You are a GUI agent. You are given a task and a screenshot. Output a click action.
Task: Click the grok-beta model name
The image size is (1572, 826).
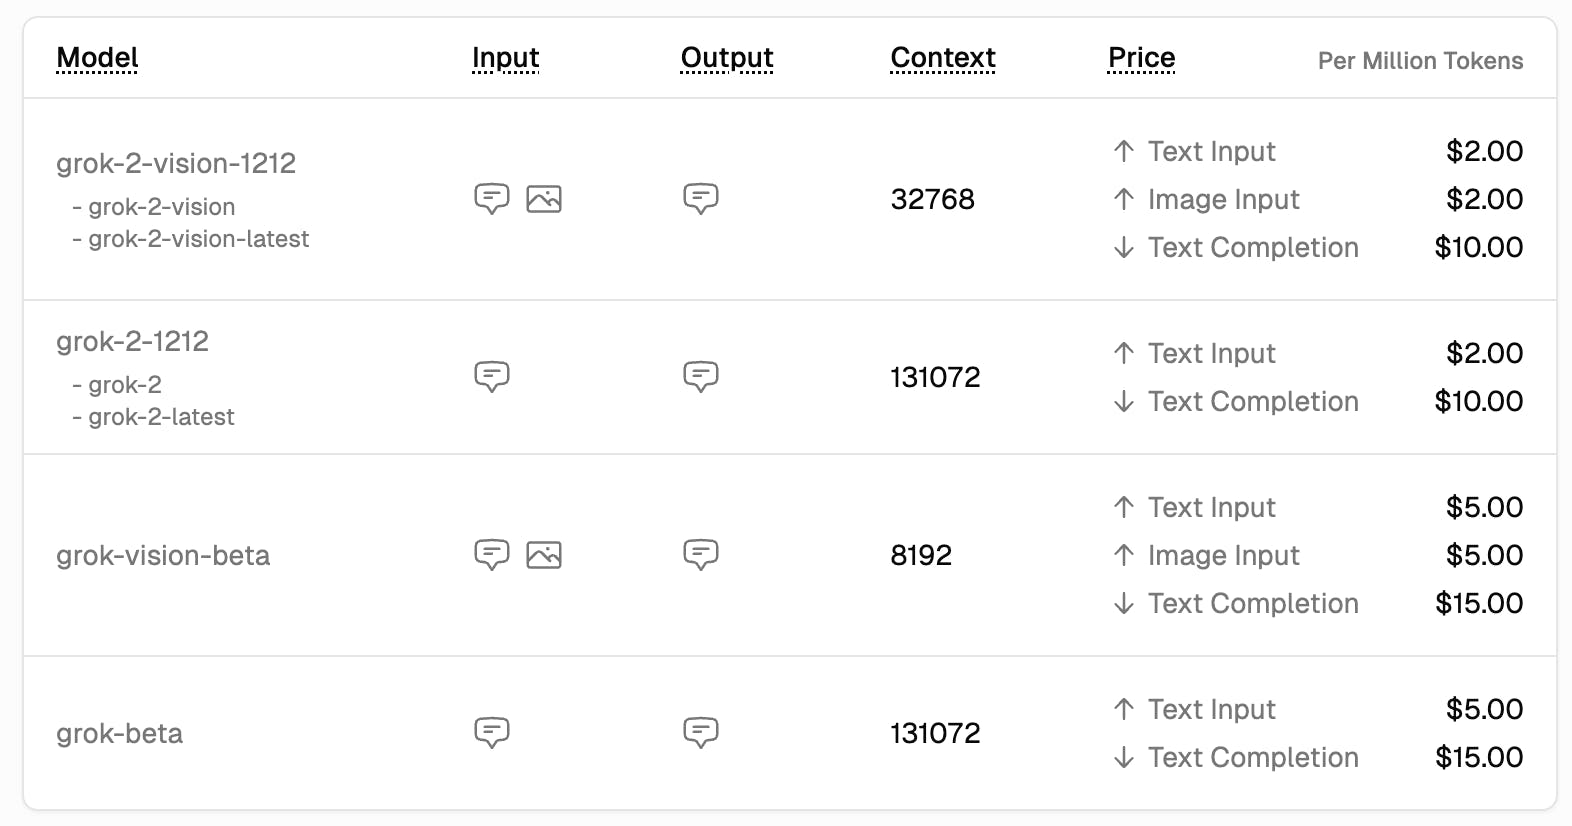click(119, 733)
